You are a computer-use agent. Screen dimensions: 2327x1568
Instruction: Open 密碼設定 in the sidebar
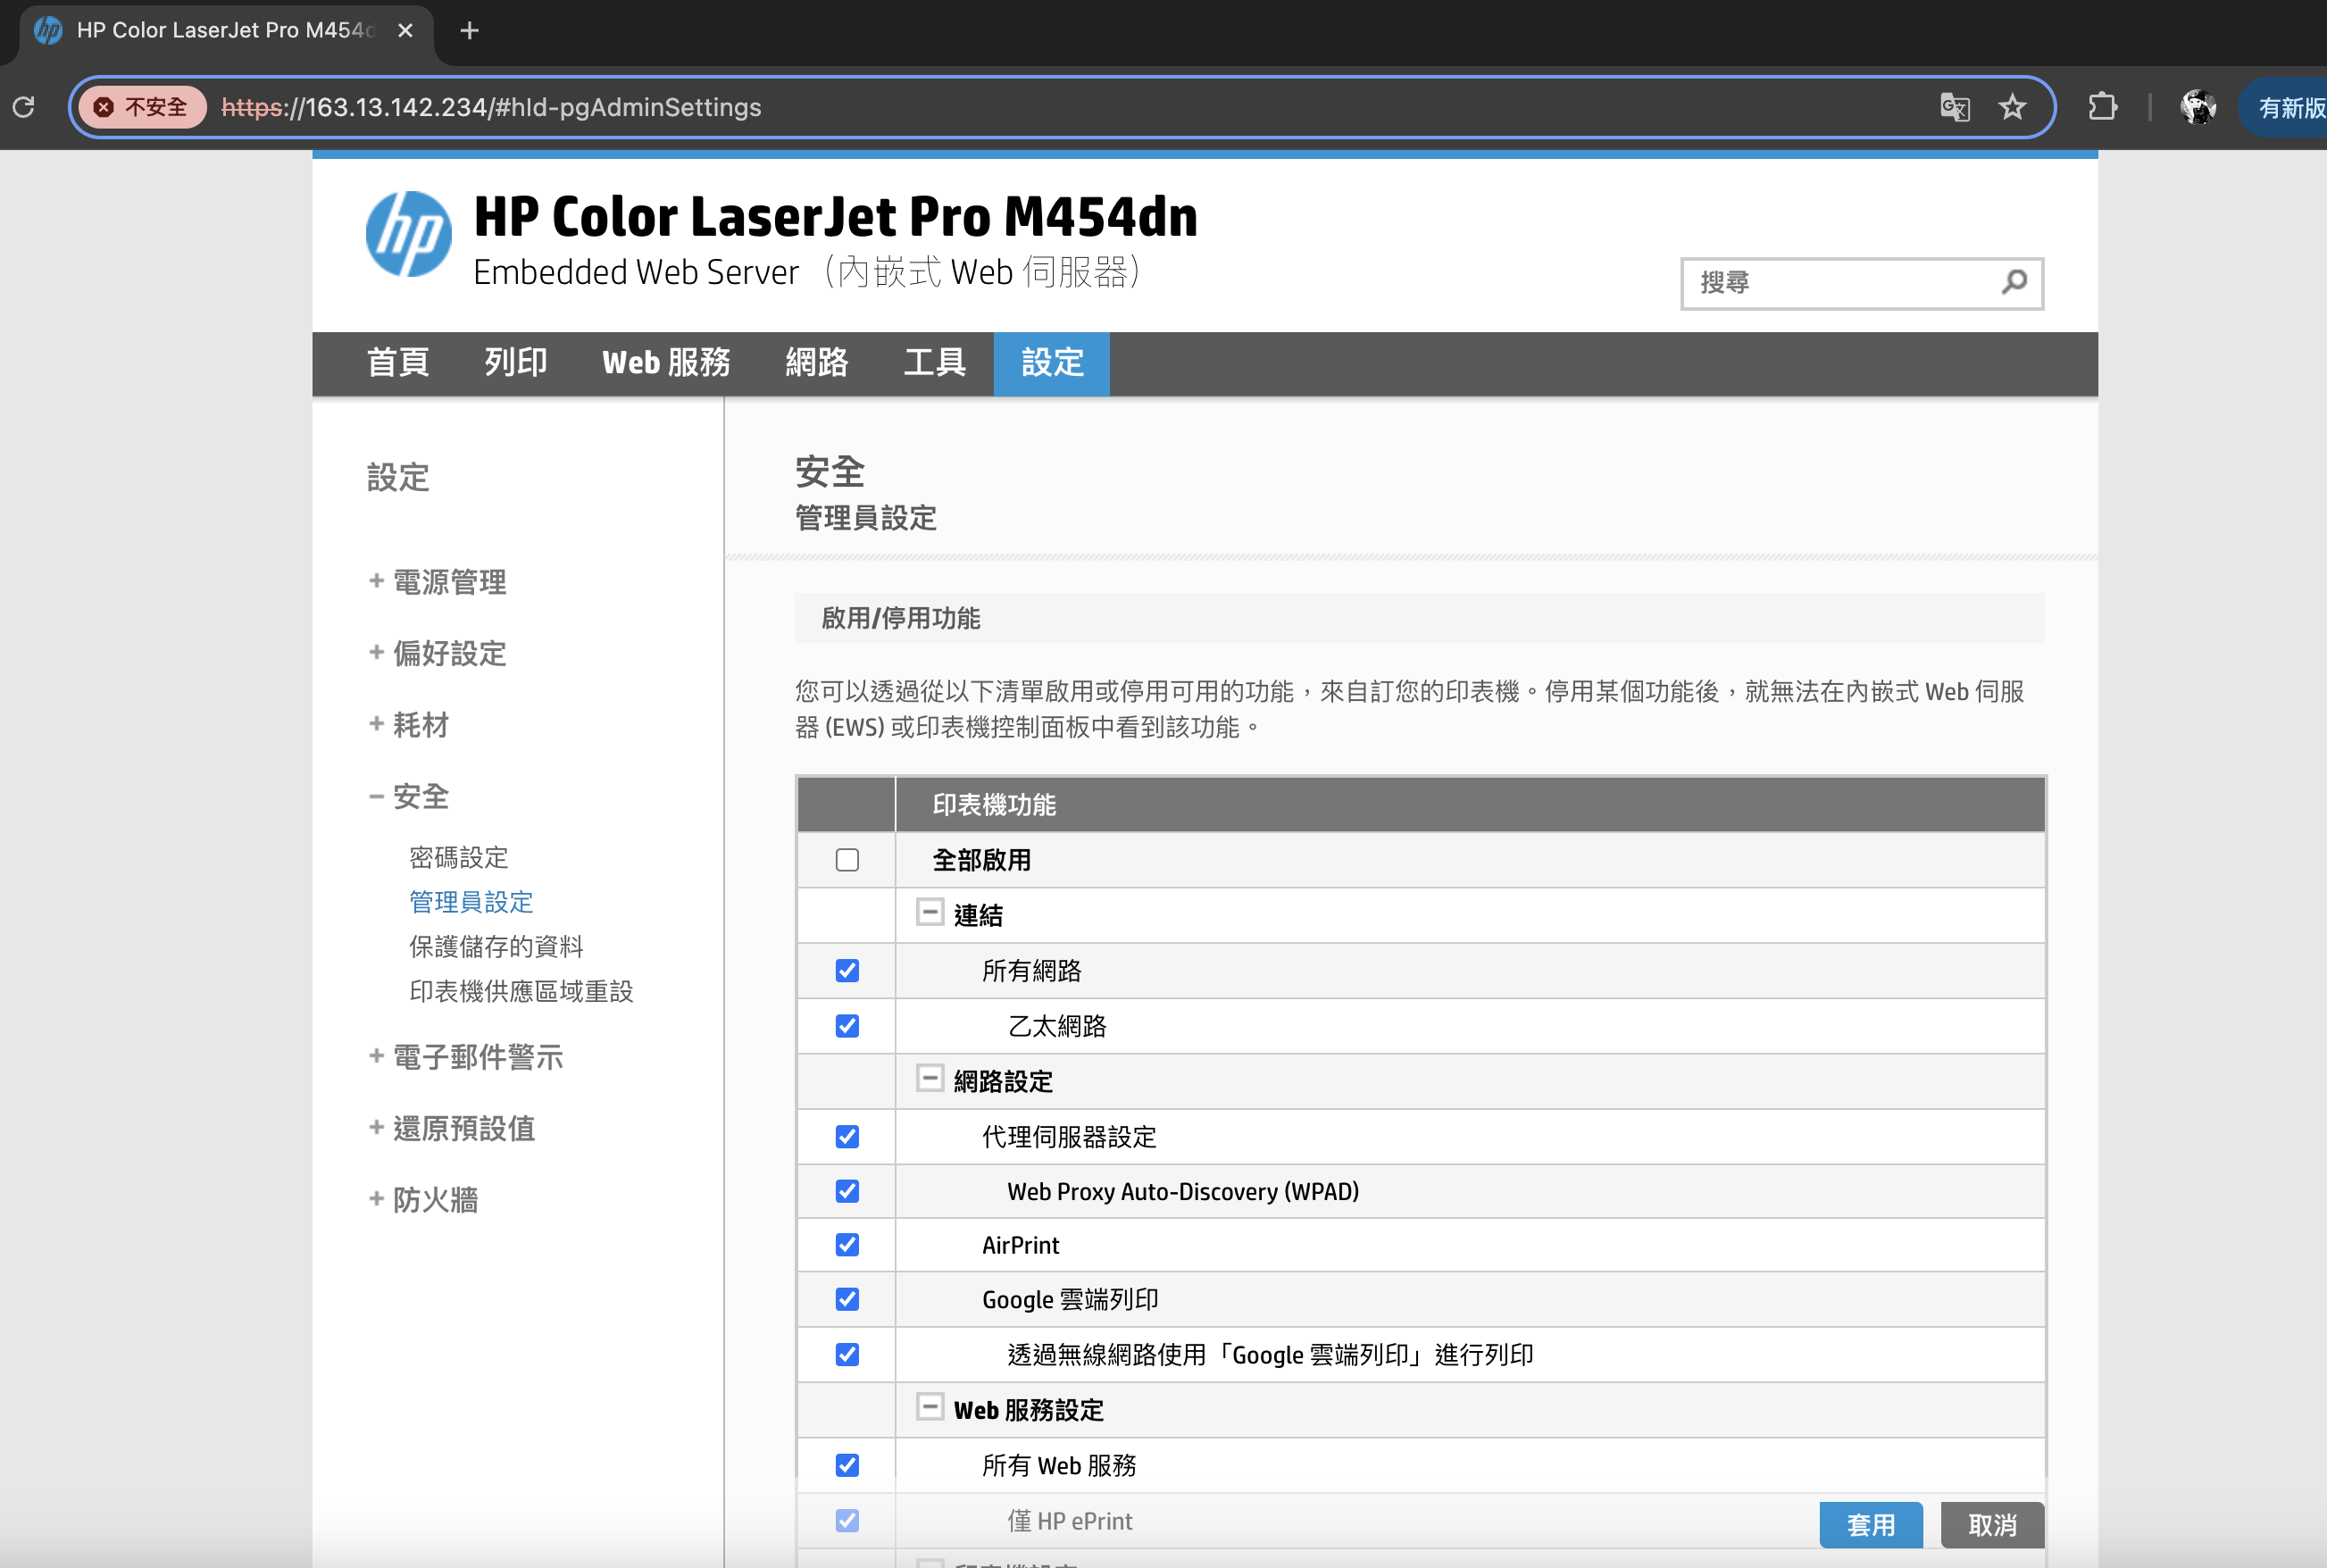tap(459, 858)
